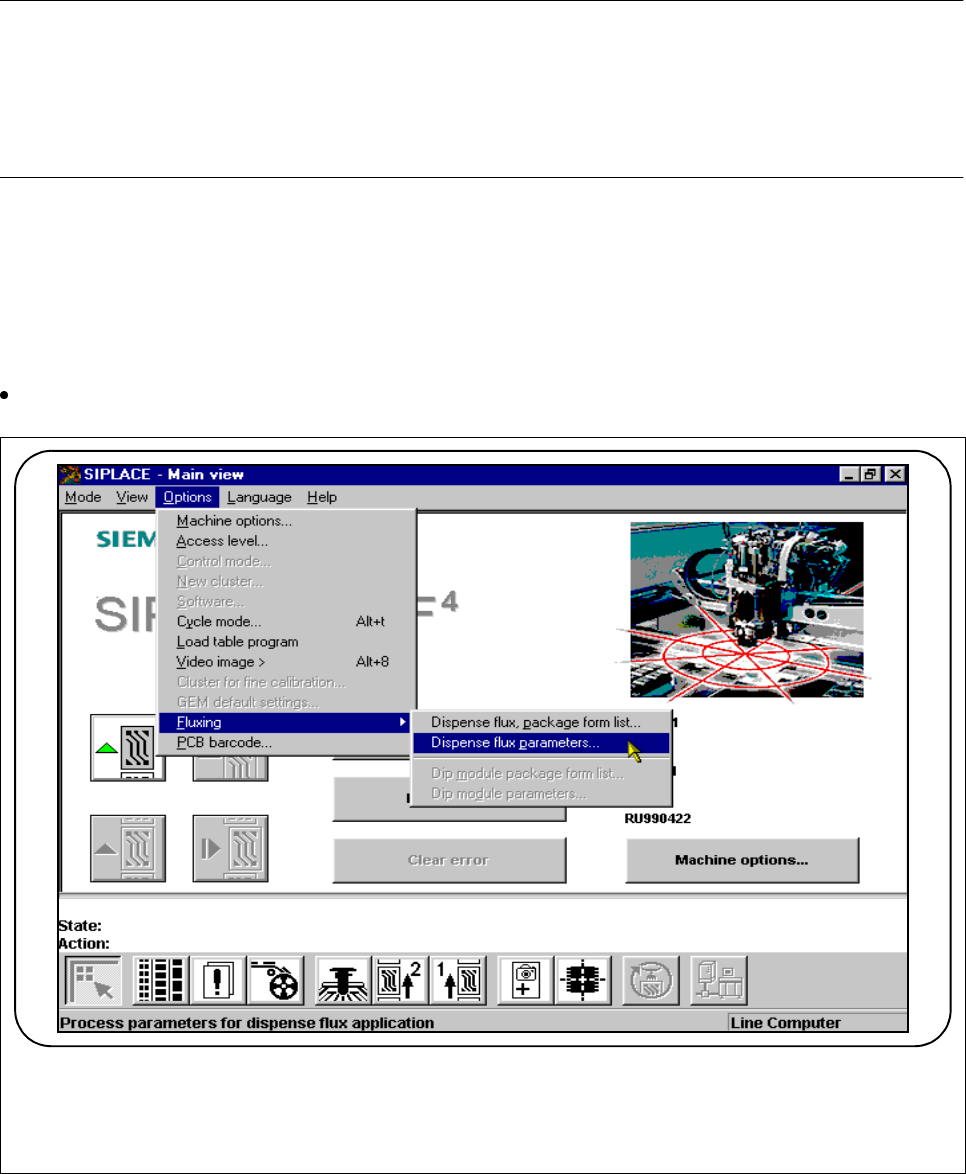This screenshot has width=966, height=1174.
Task: Open the Language menu
Action: (x=259, y=497)
